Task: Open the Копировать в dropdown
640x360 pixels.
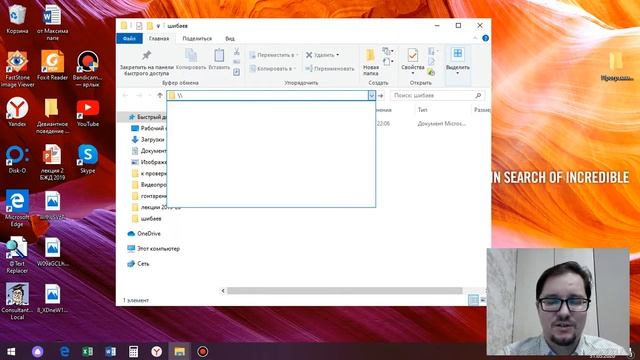Action: coord(273,69)
